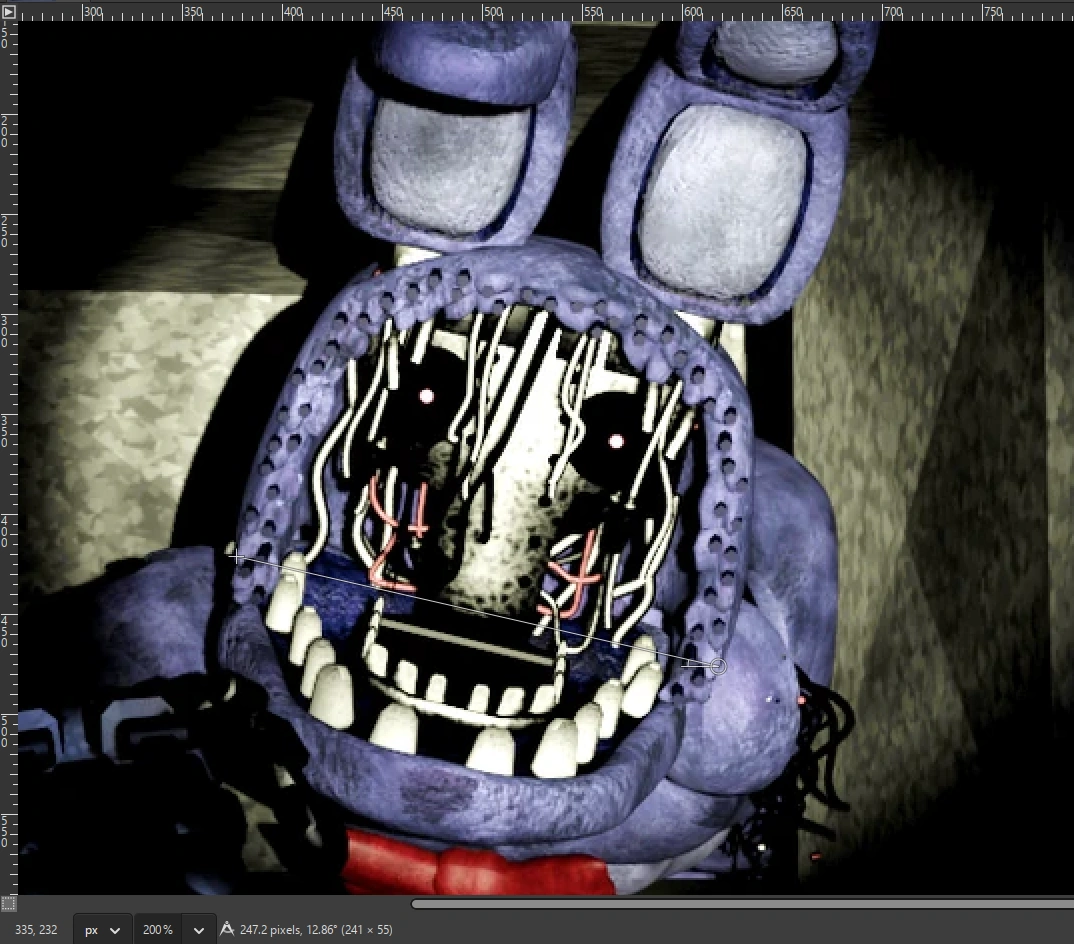Click the horizontal scrollbar thumb
This screenshot has width=1074, height=944.
[742, 904]
